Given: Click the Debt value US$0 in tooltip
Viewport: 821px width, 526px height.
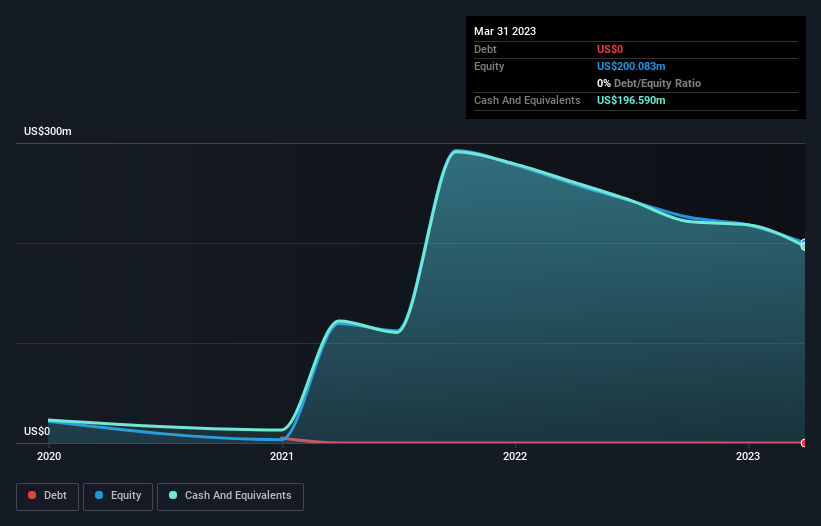Looking at the screenshot, I should click(x=610, y=49).
